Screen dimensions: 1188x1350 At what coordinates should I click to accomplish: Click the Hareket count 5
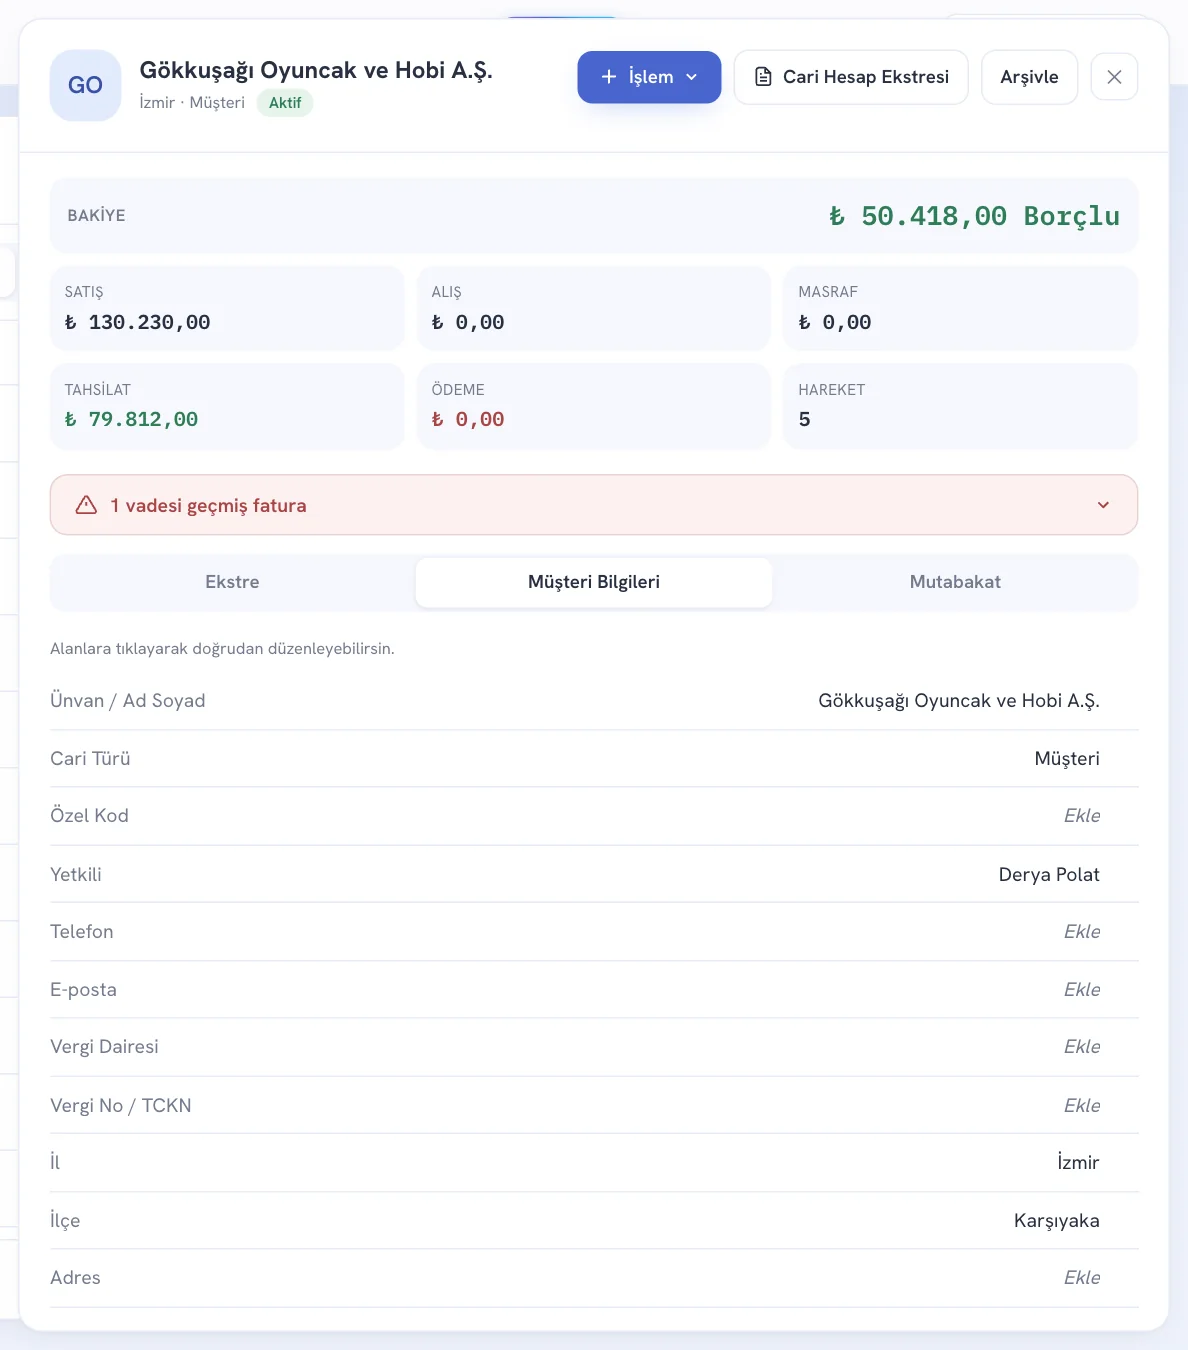pos(805,419)
